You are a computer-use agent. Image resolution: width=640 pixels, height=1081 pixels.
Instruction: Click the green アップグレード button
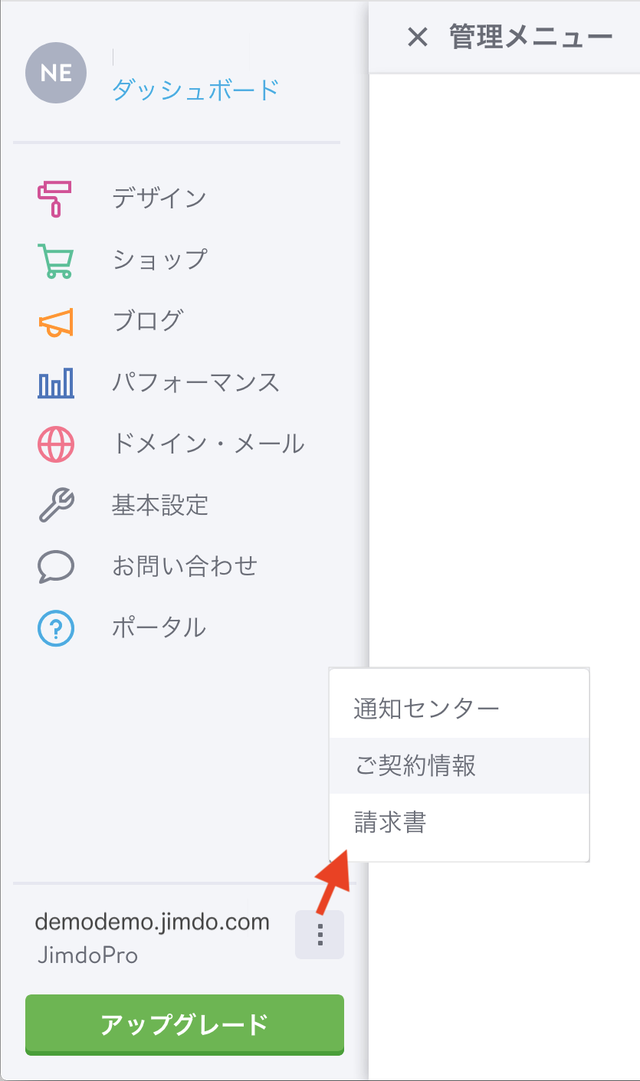coord(184,1024)
